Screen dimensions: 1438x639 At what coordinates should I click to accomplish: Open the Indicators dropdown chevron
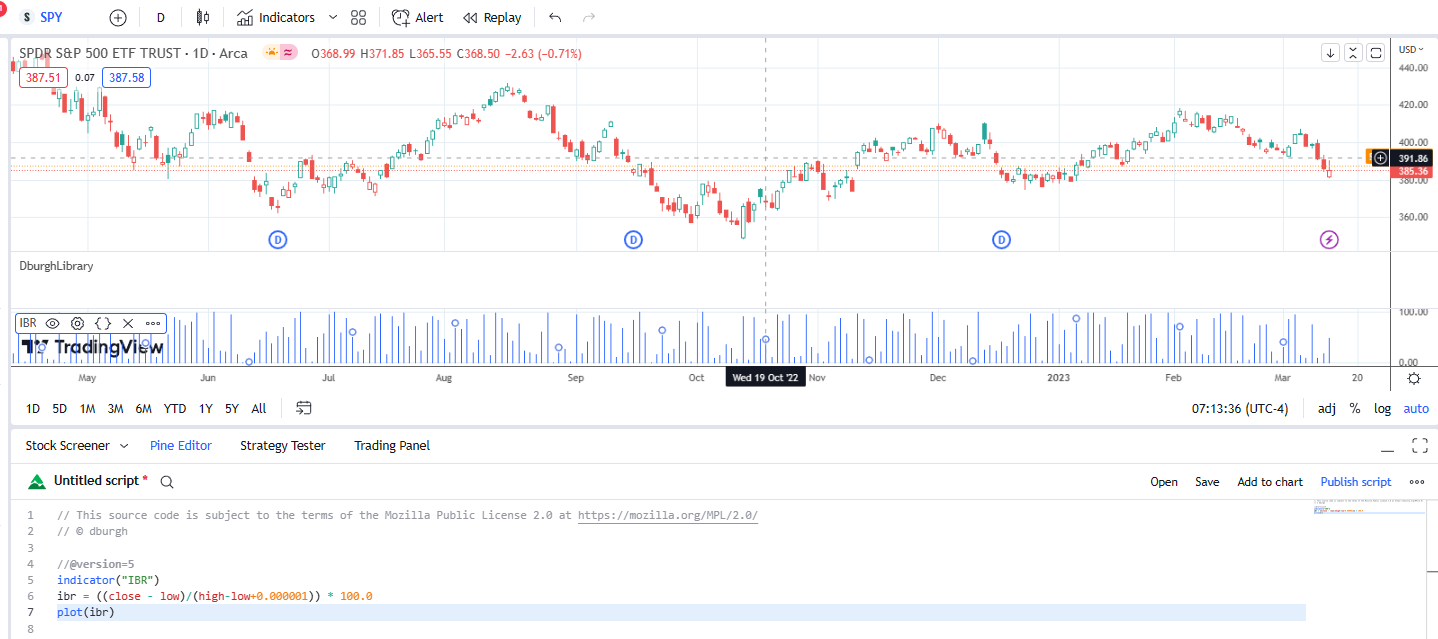point(332,17)
